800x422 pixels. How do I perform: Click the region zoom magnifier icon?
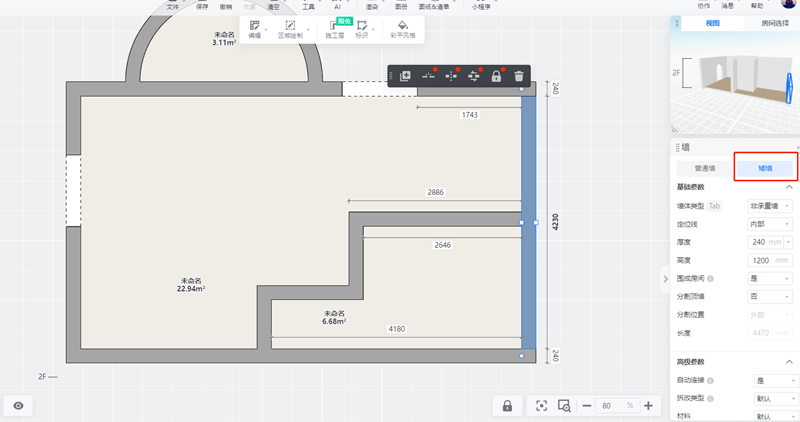[x=564, y=405]
